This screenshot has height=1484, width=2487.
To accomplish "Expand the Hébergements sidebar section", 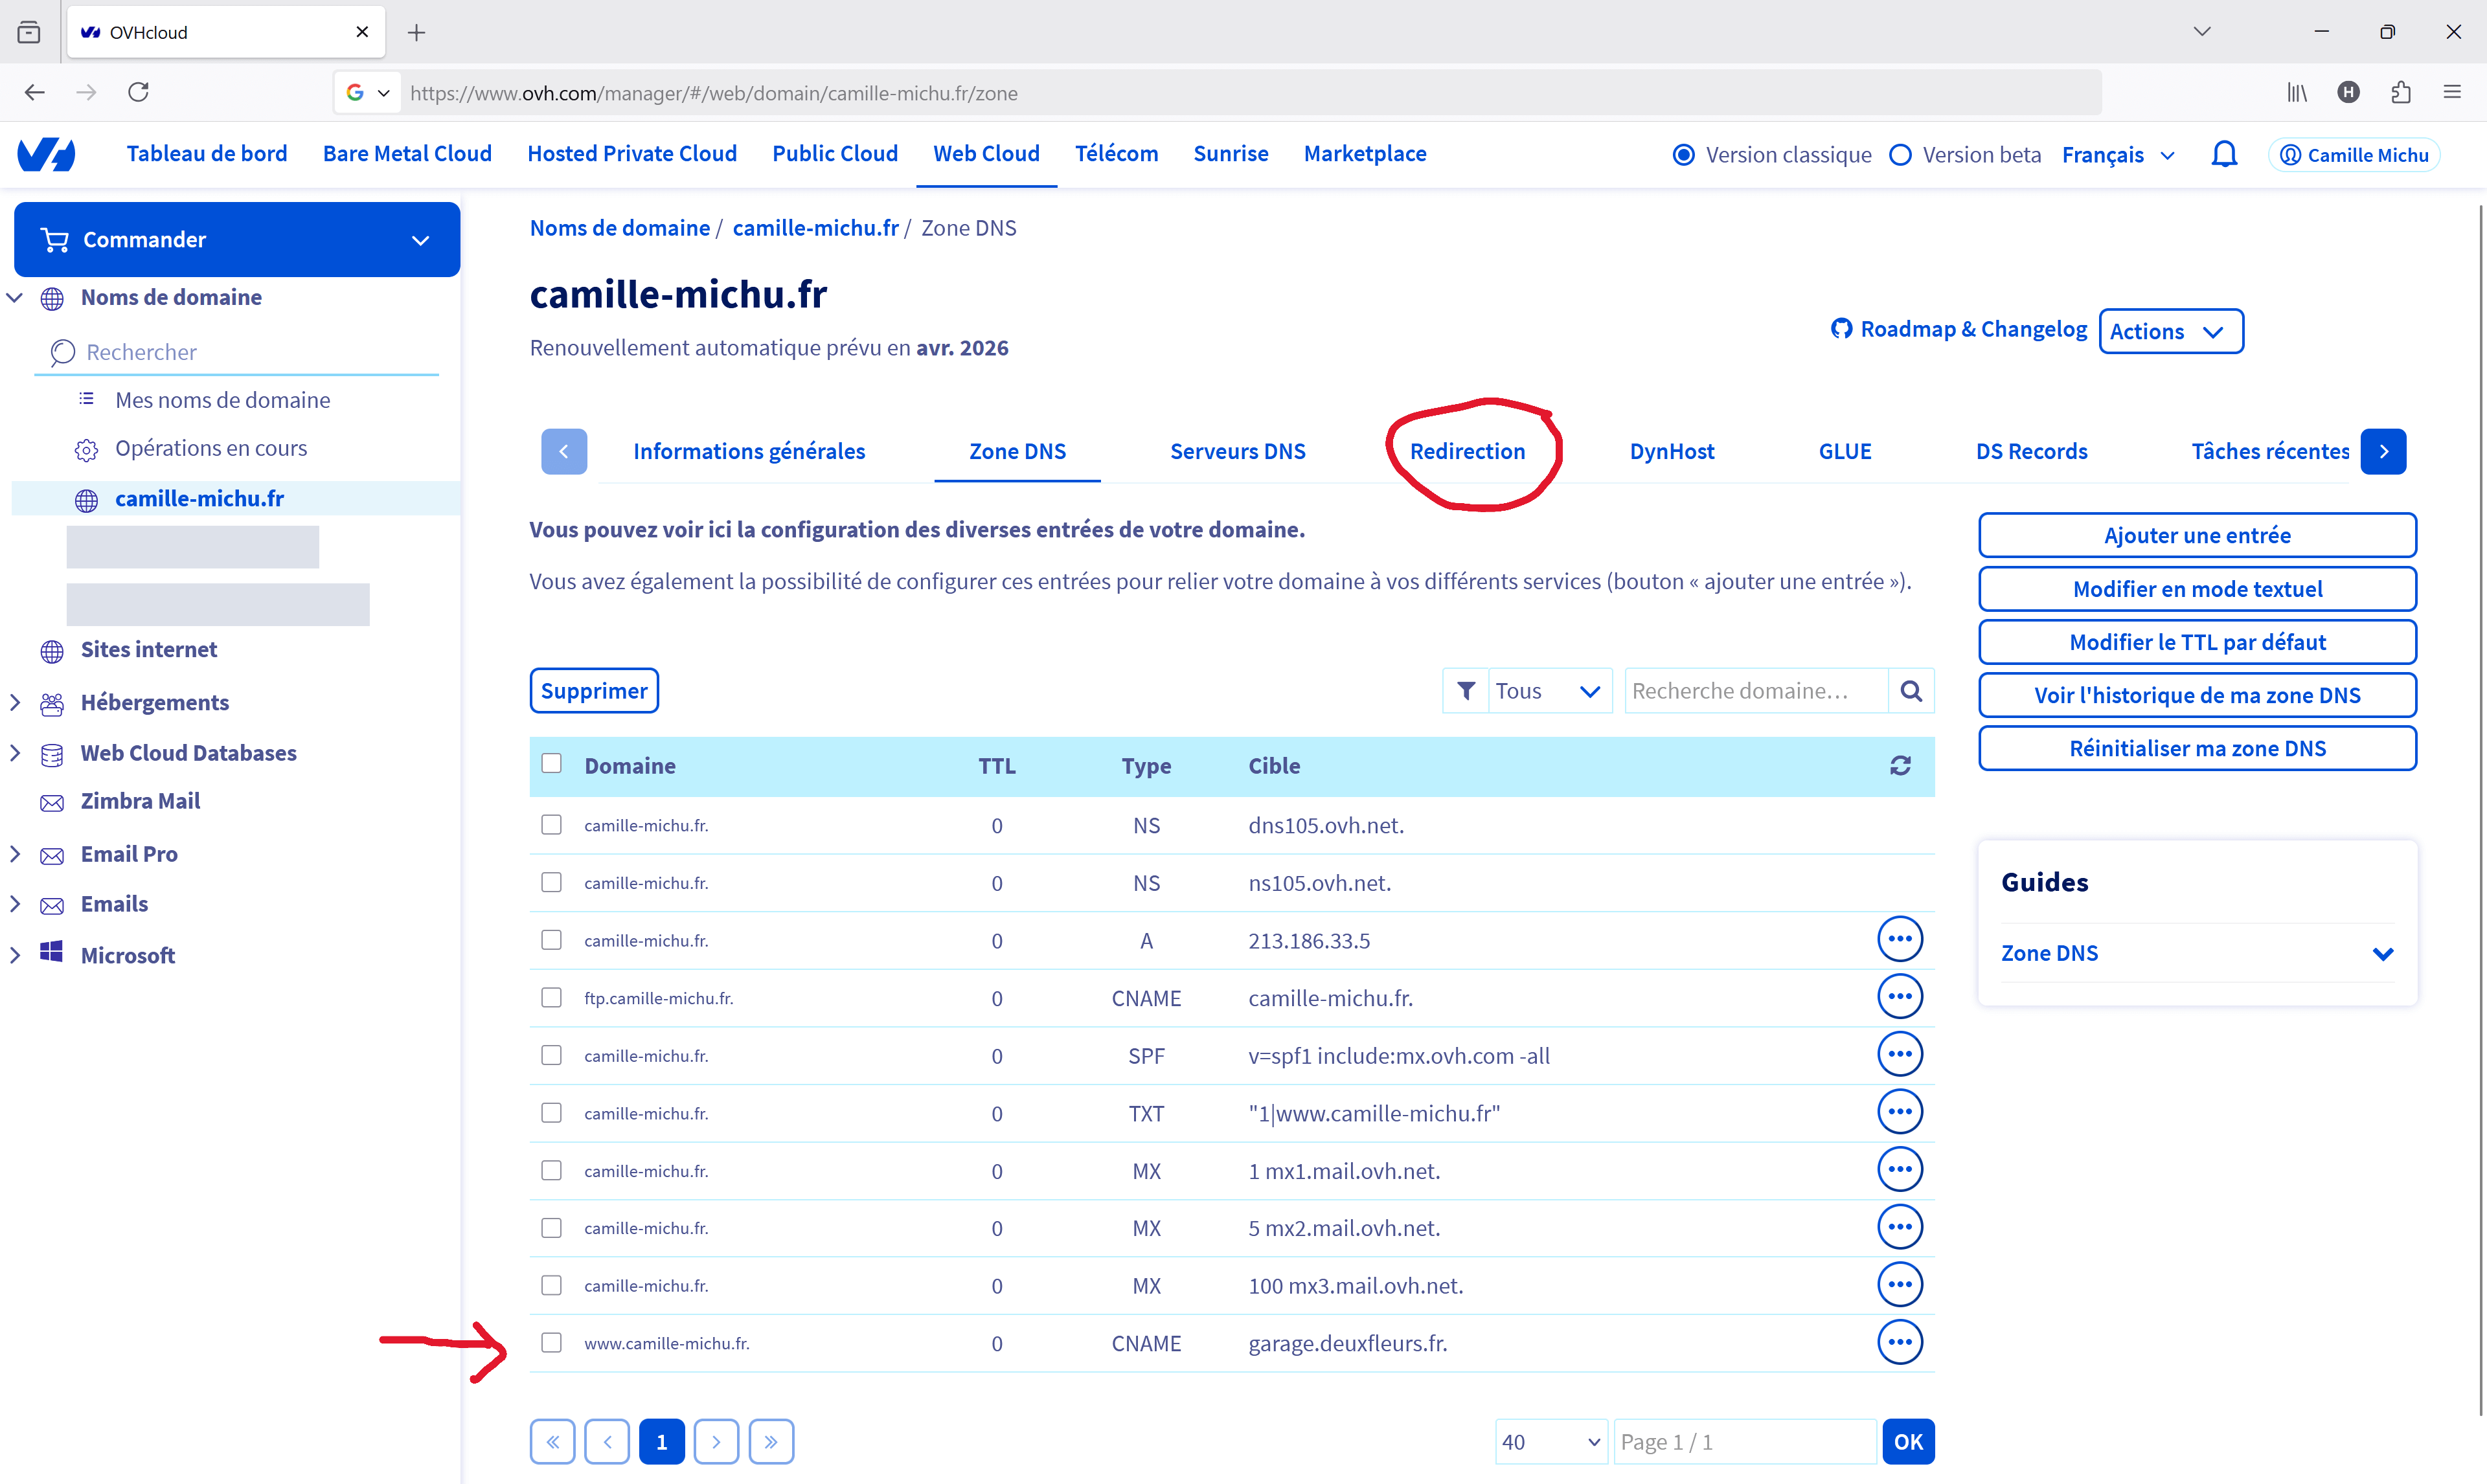I will pyautogui.click(x=16, y=702).
